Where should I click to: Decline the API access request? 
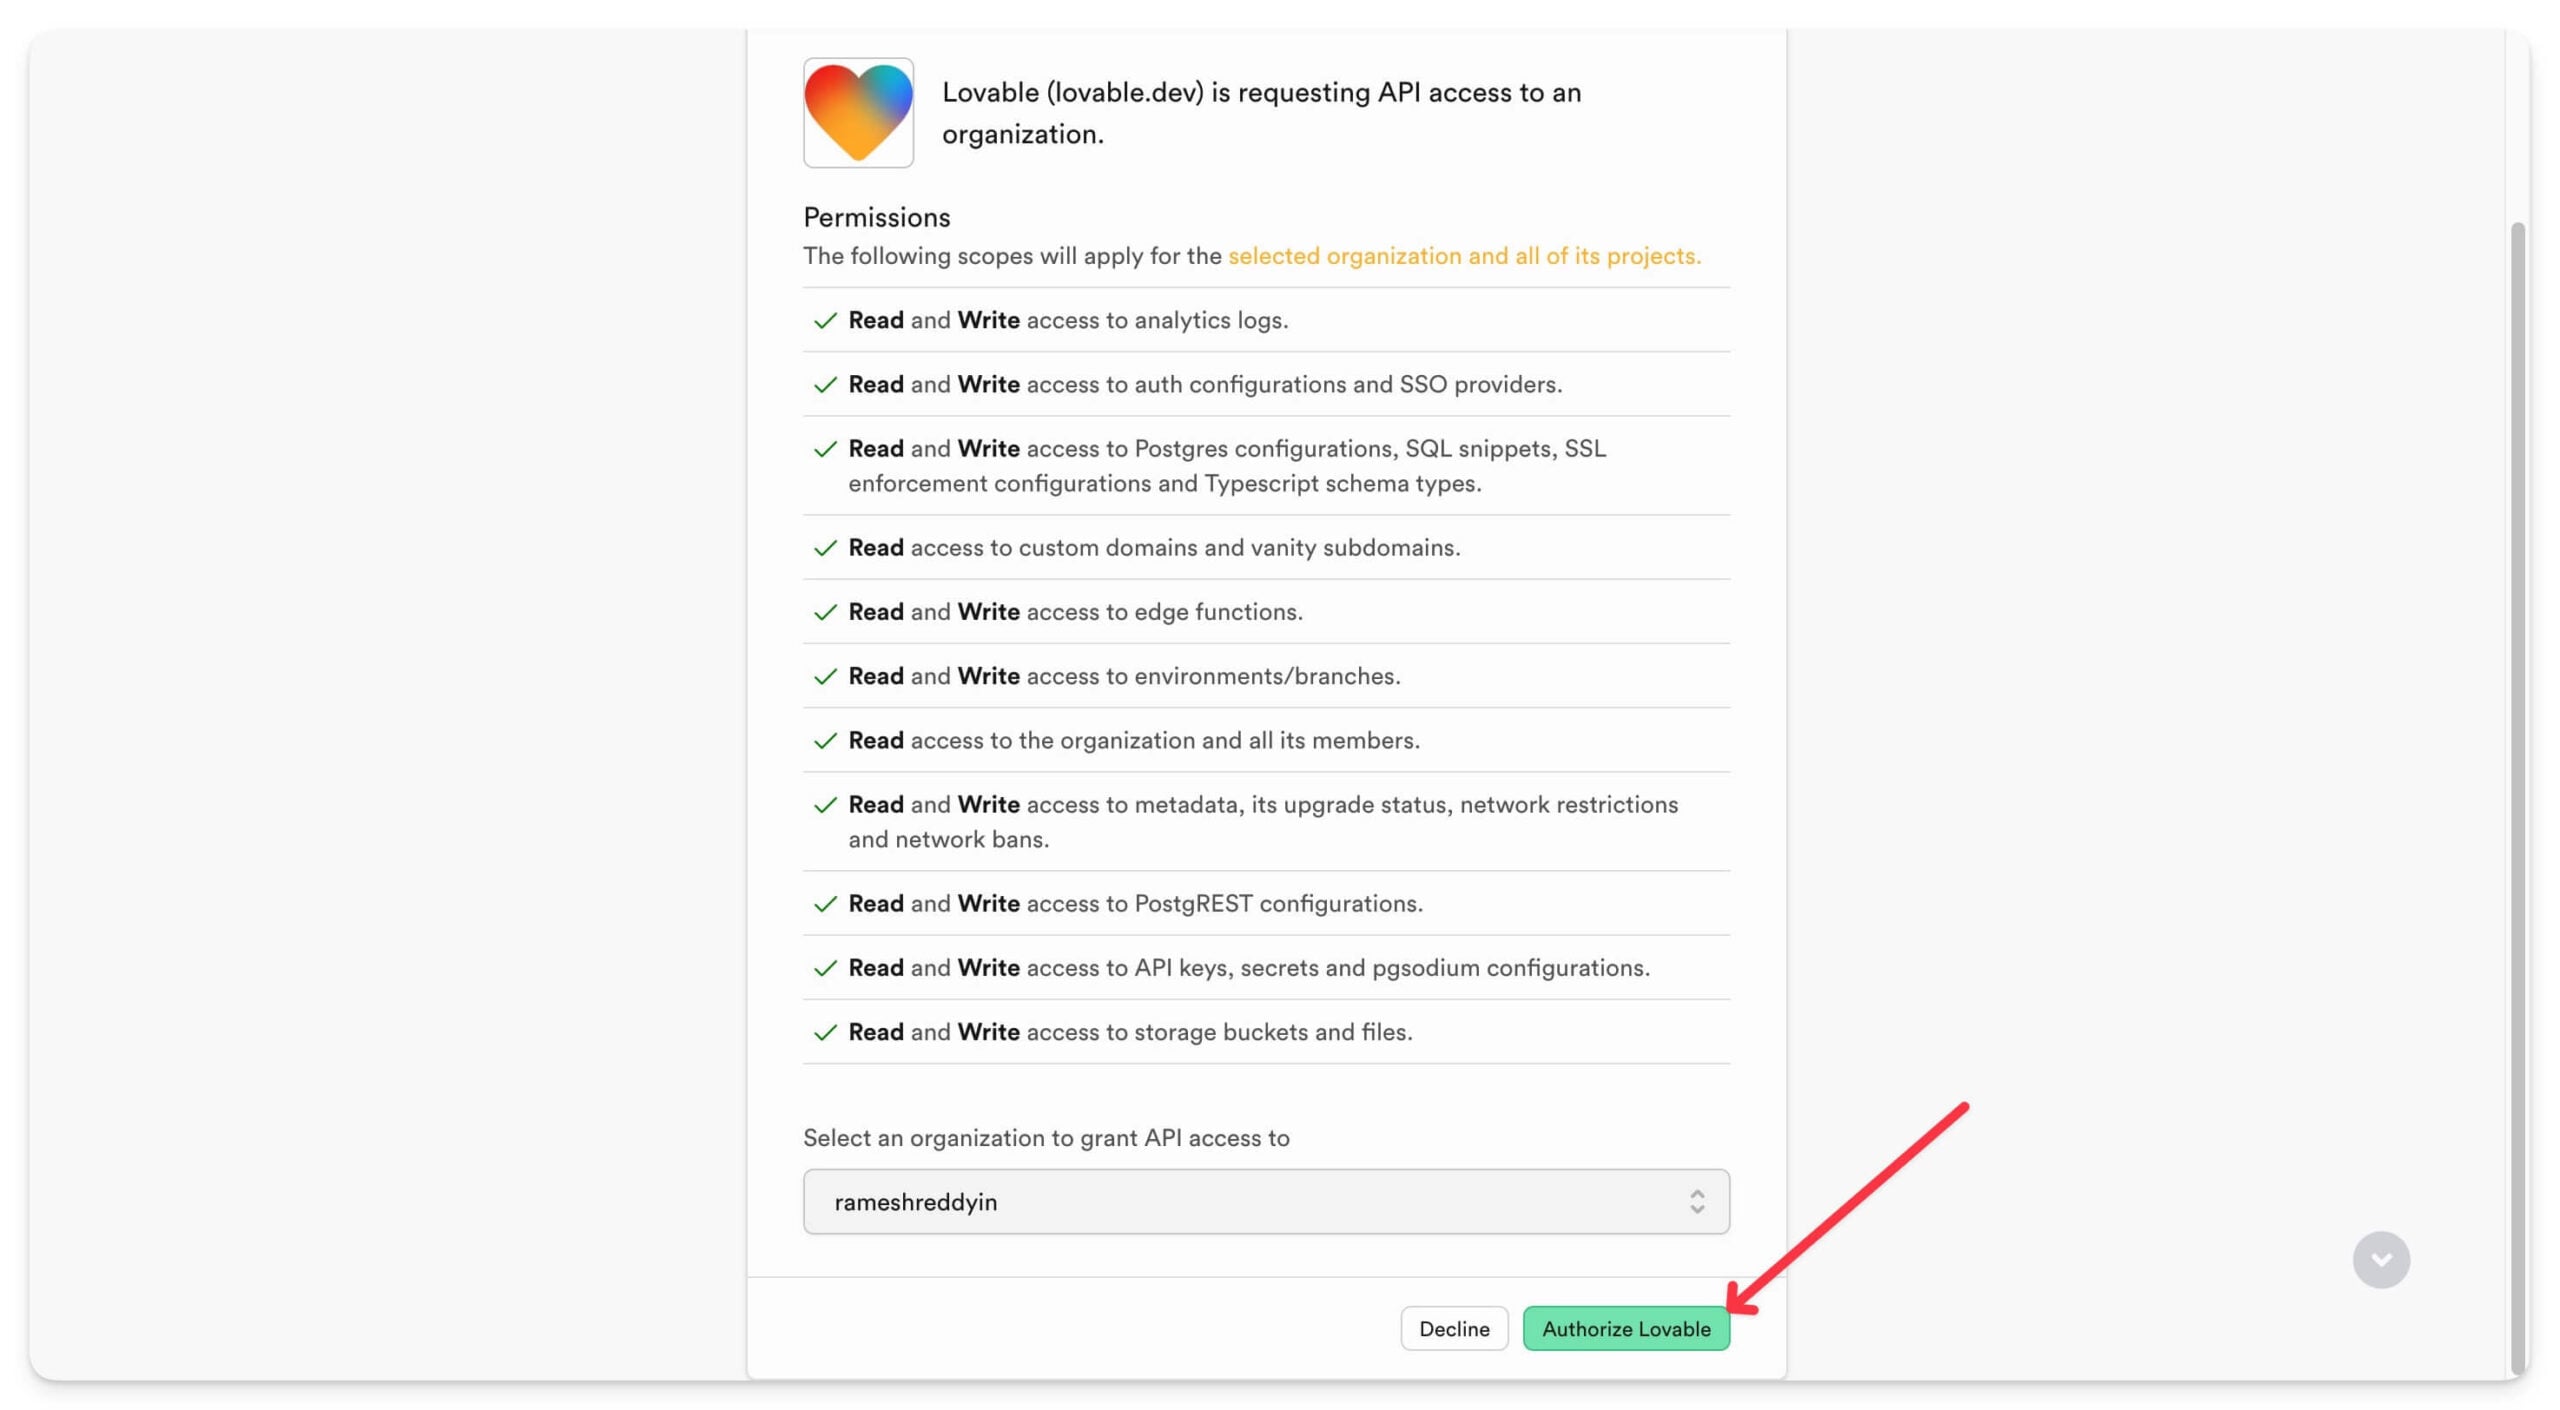pos(1454,1328)
